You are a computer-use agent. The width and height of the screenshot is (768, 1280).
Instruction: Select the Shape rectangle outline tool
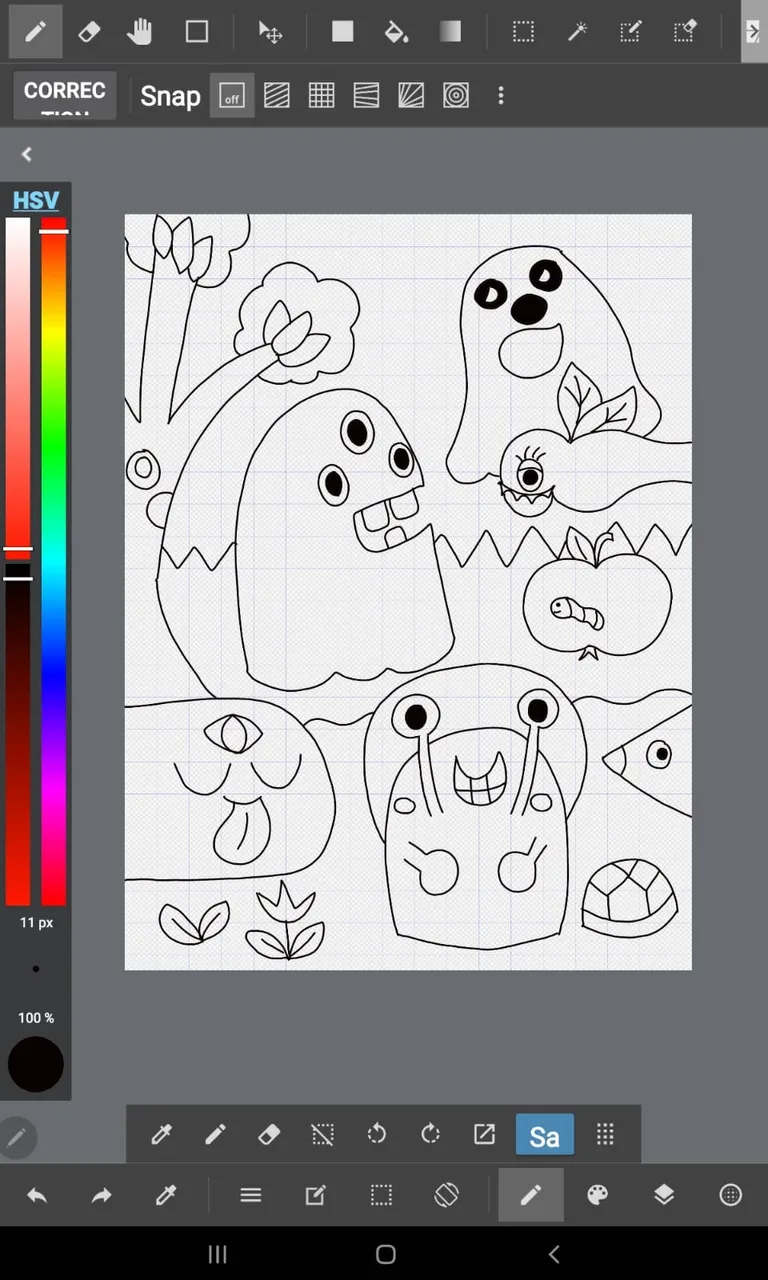[197, 32]
